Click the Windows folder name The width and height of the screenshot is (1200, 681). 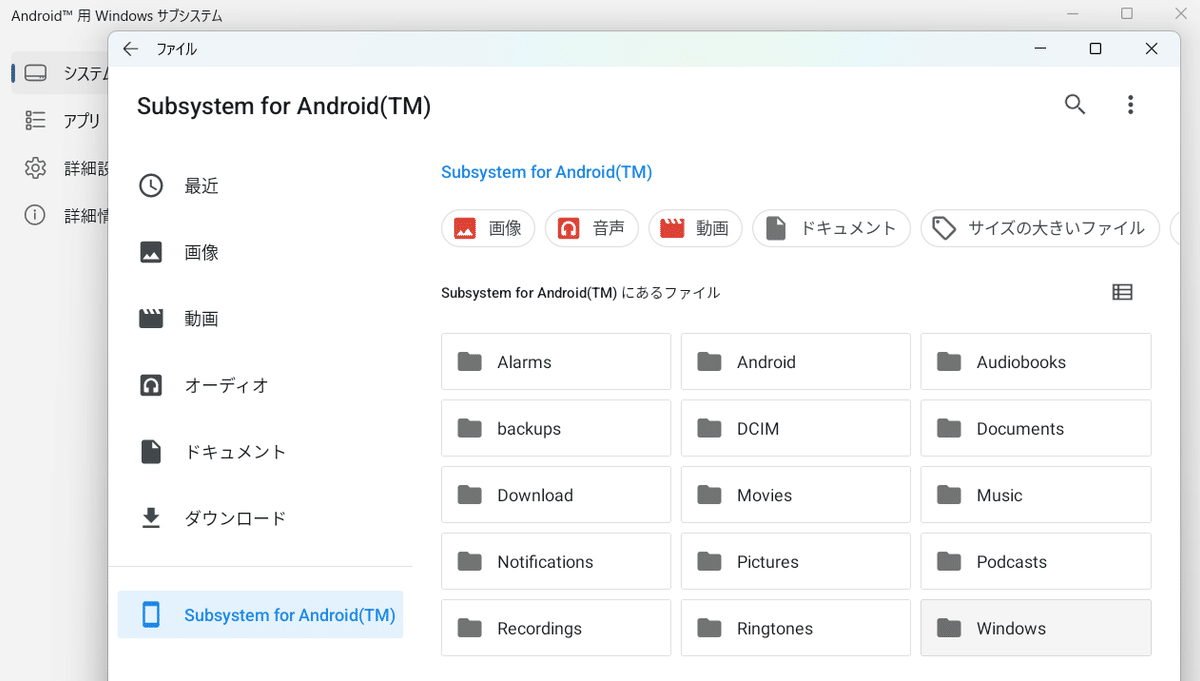pos(1011,629)
